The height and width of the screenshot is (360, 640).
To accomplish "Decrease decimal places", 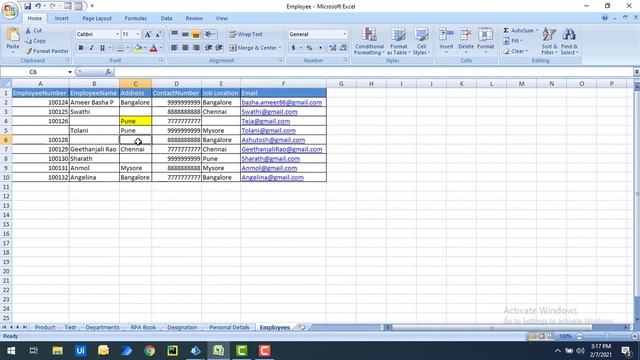I will pos(343,48).
